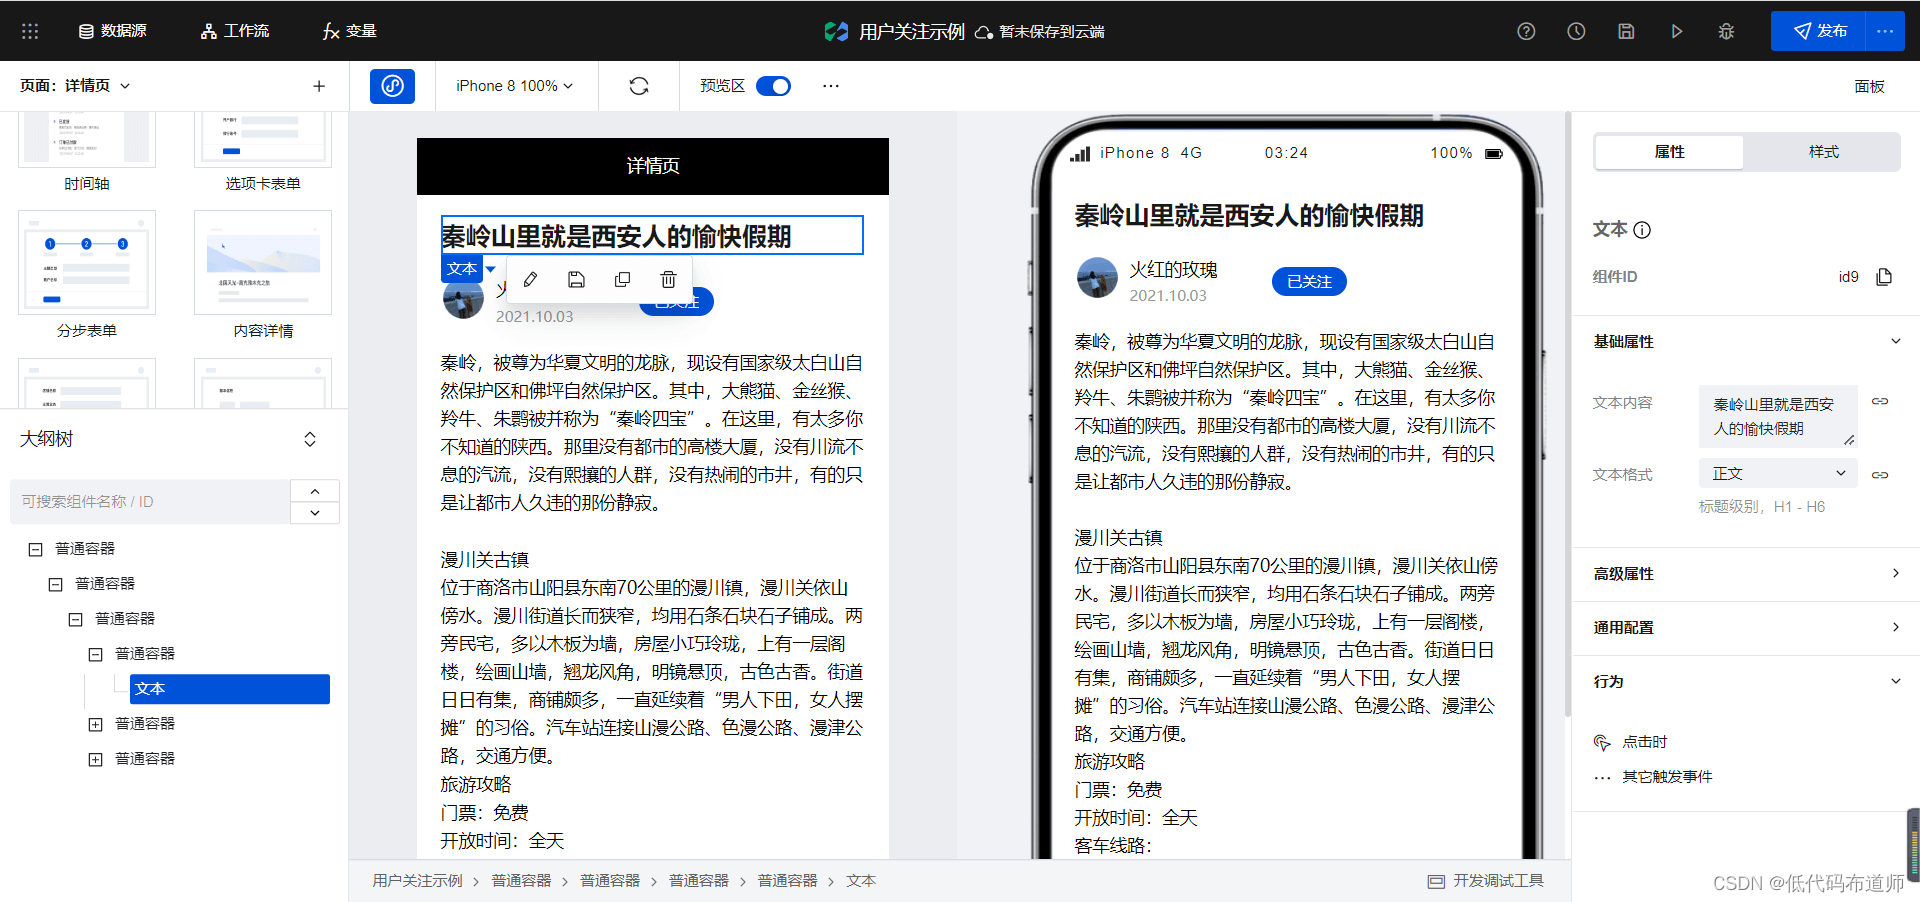Click the save component icon in floating toolbar

[x=576, y=280]
